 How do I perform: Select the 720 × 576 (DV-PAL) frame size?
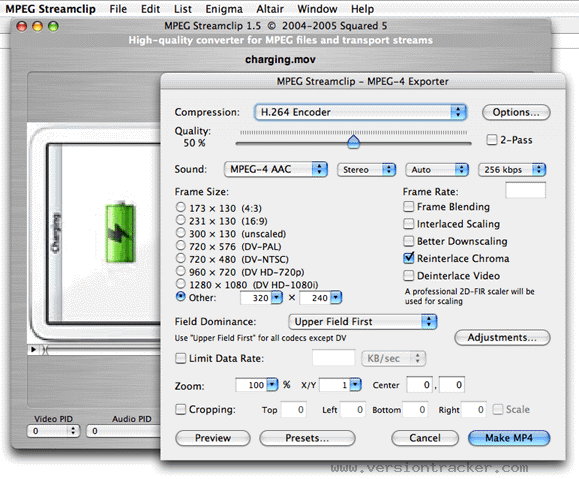point(181,246)
